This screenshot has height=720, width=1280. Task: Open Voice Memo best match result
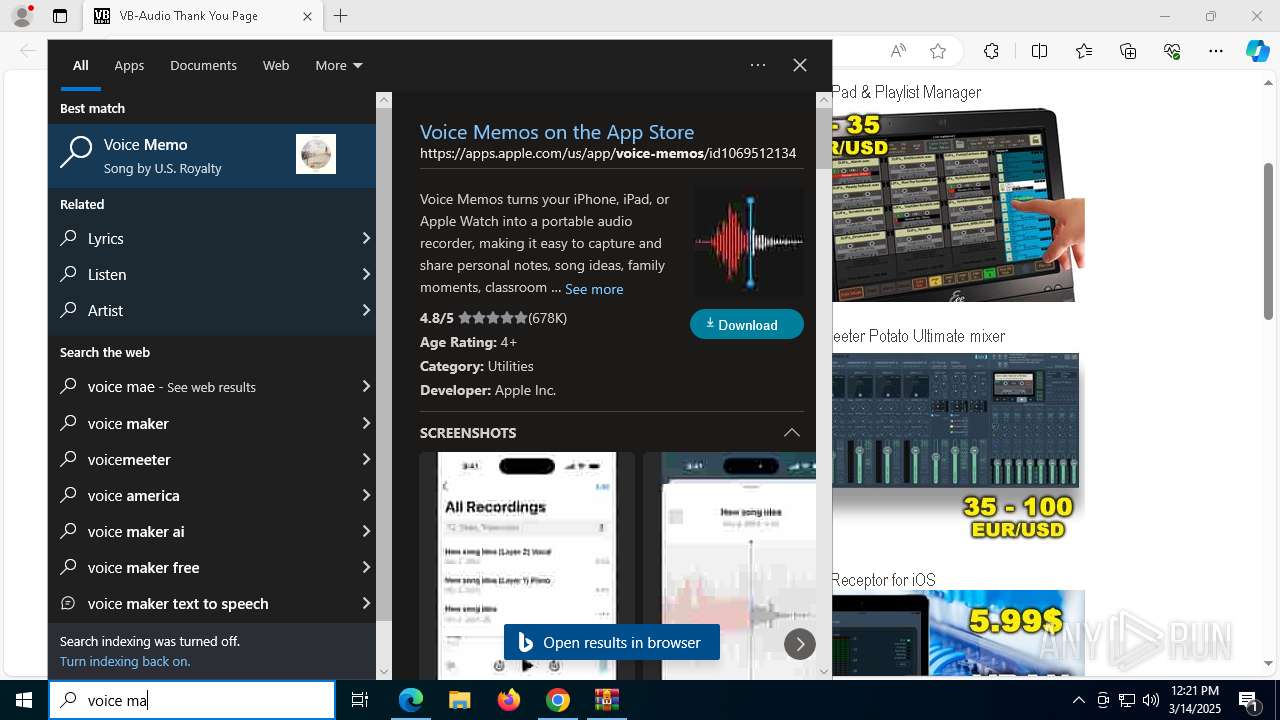pyautogui.click(x=212, y=156)
